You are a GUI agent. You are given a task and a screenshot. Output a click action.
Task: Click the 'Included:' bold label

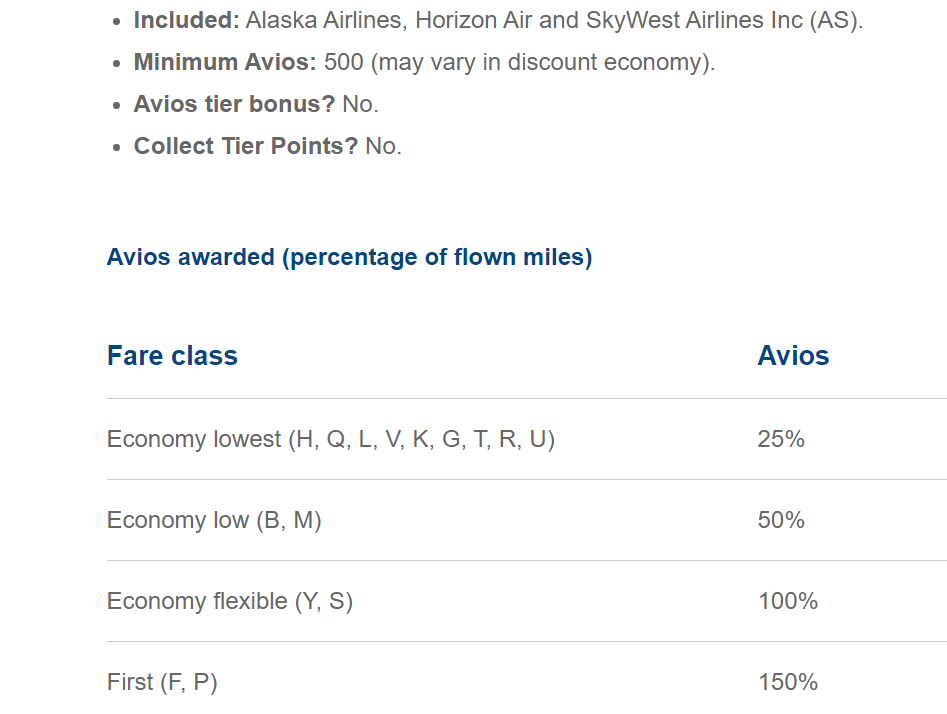(187, 21)
